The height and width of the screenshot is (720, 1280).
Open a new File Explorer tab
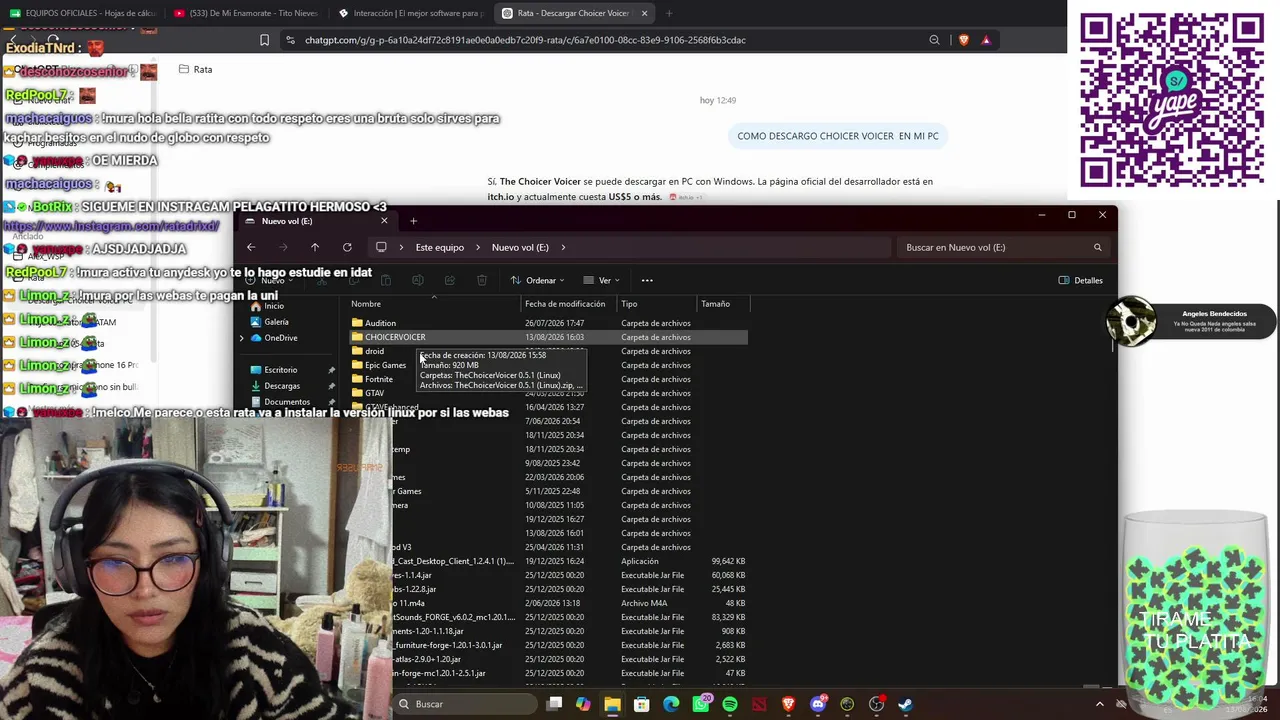tap(413, 221)
